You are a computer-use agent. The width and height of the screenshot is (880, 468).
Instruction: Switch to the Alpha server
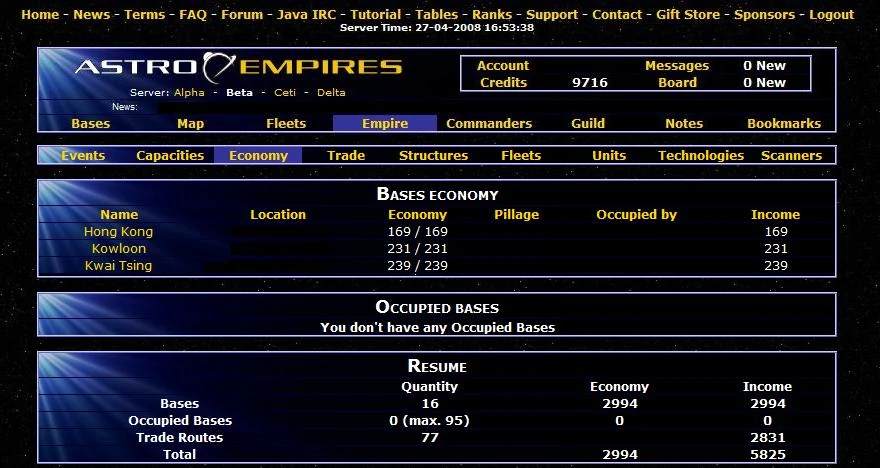(x=189, y=93)
